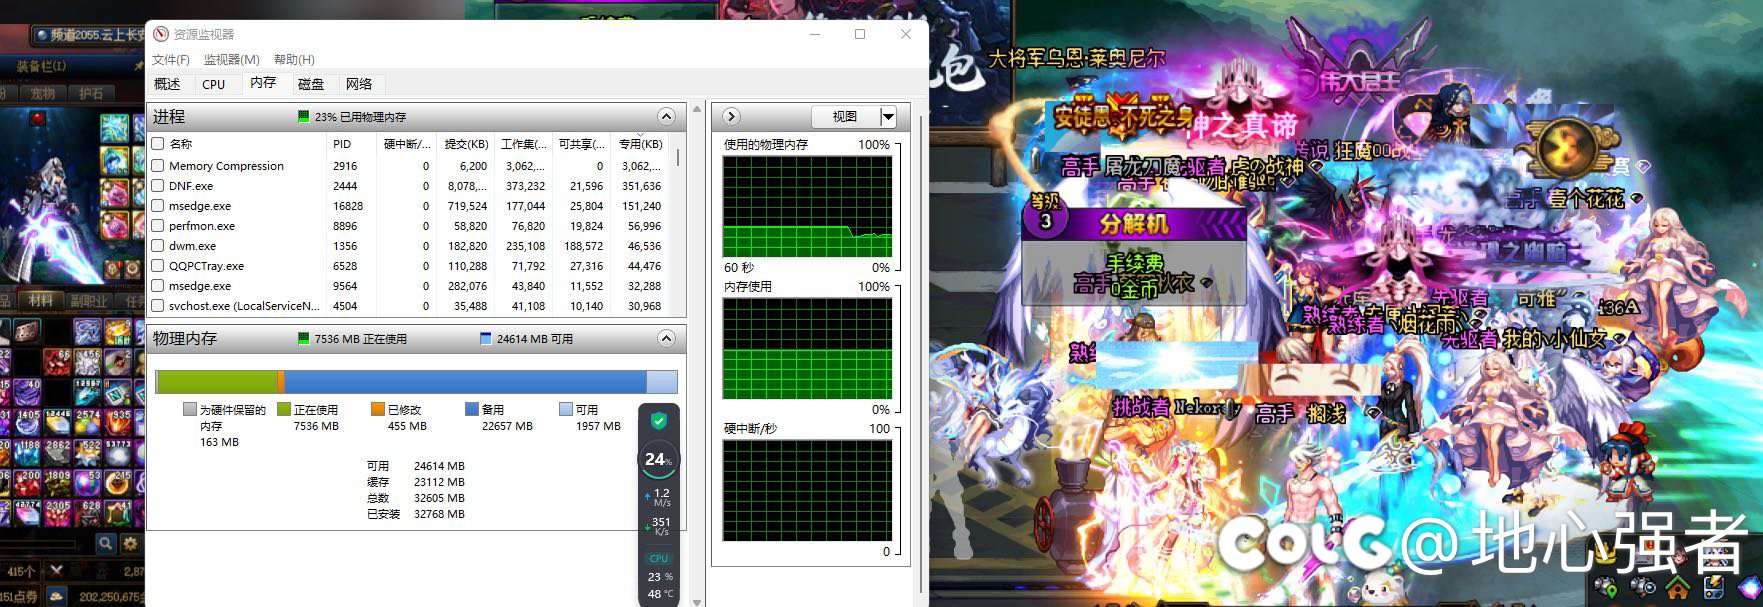
Task: Select the 副职业 tab in game inventory
Action: (89, 300)
